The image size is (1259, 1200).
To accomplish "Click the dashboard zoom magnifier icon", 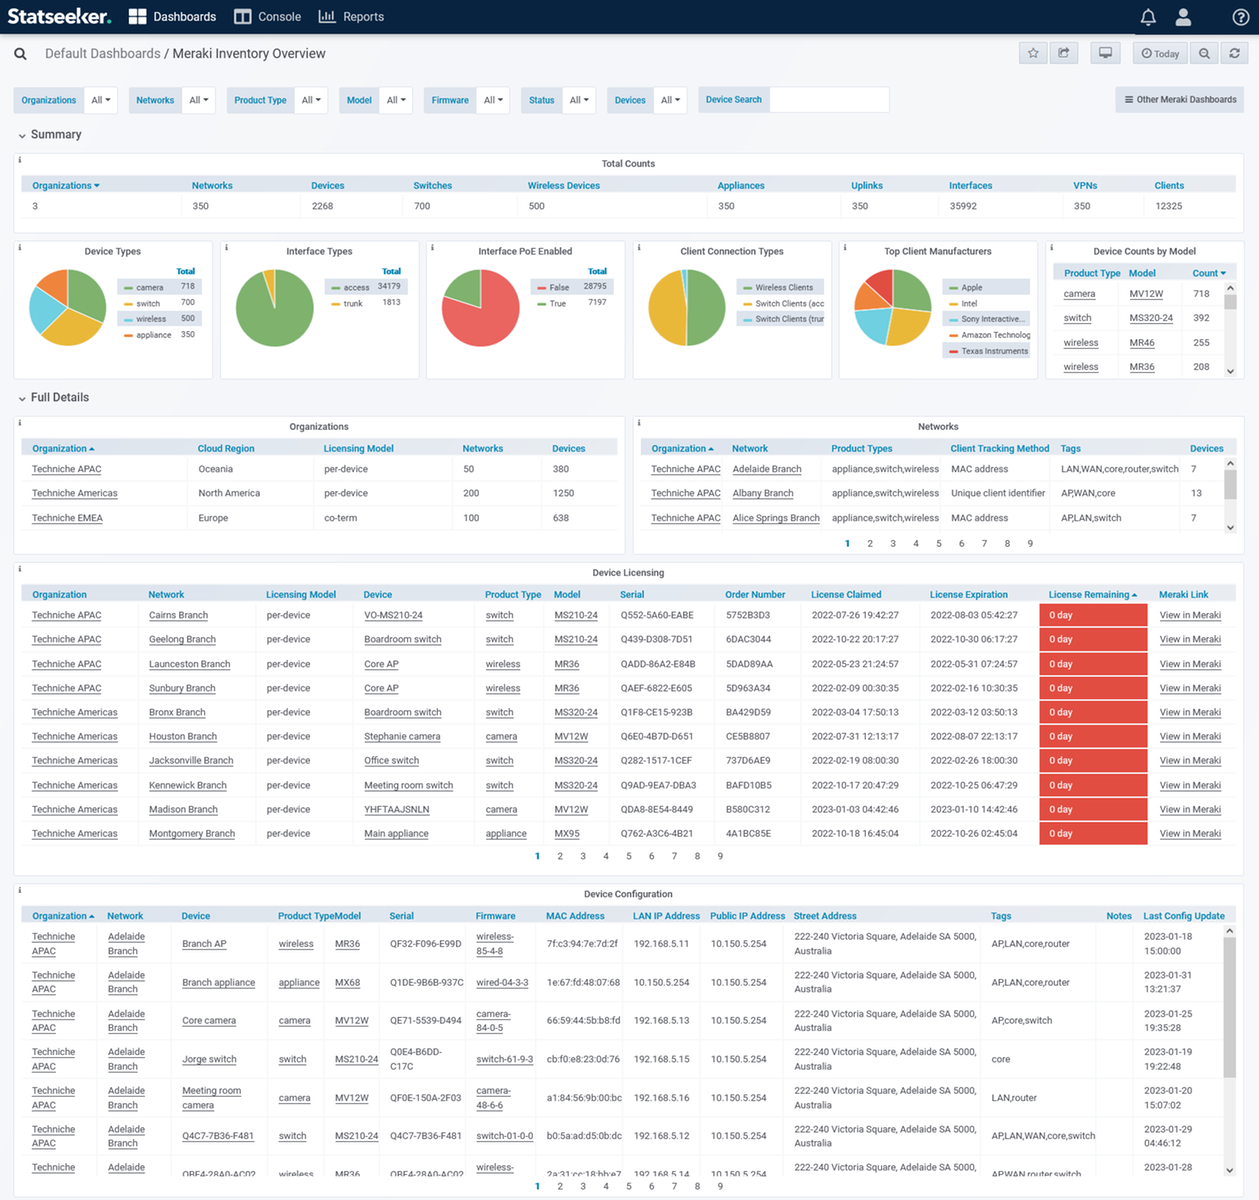I will [1202, 52].
